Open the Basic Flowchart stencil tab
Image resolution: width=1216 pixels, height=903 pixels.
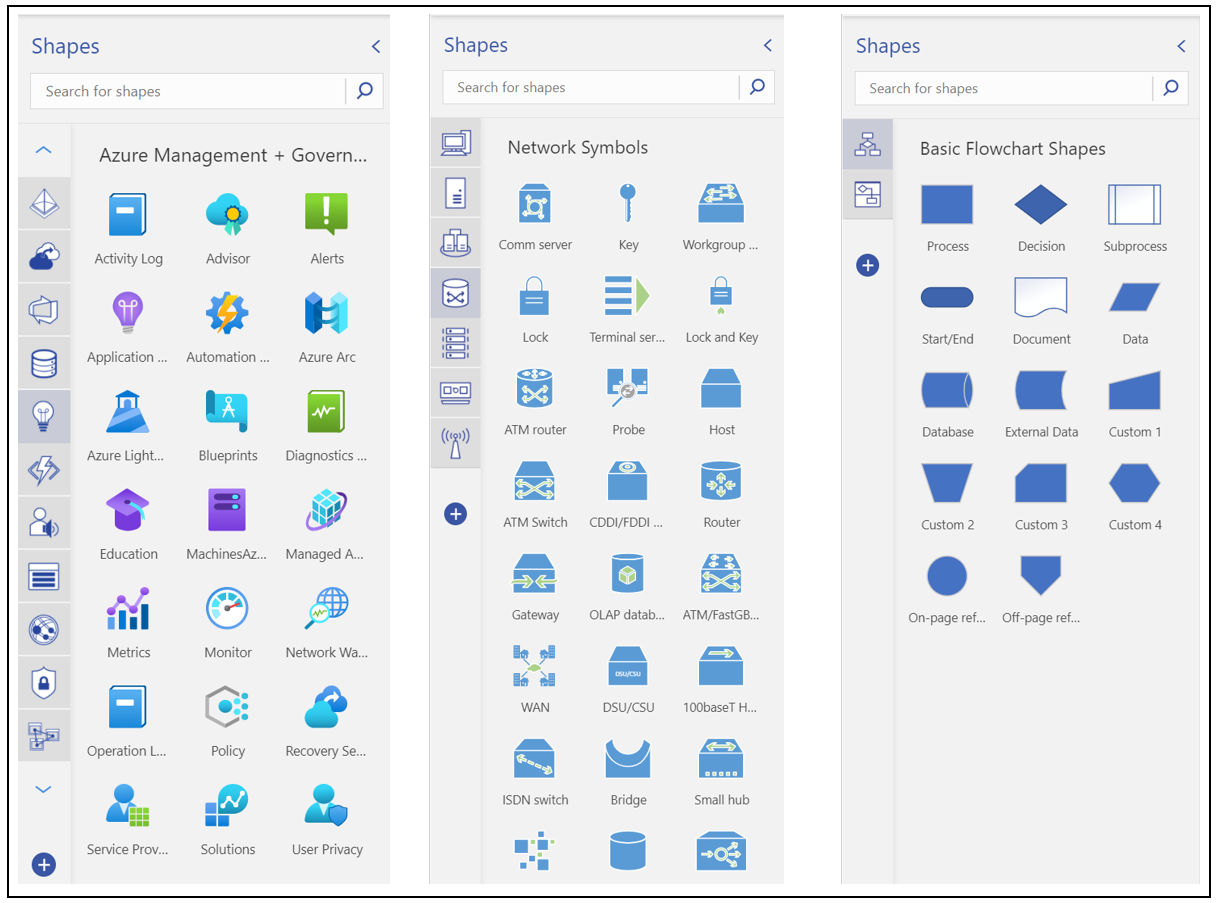coord(867,144)
